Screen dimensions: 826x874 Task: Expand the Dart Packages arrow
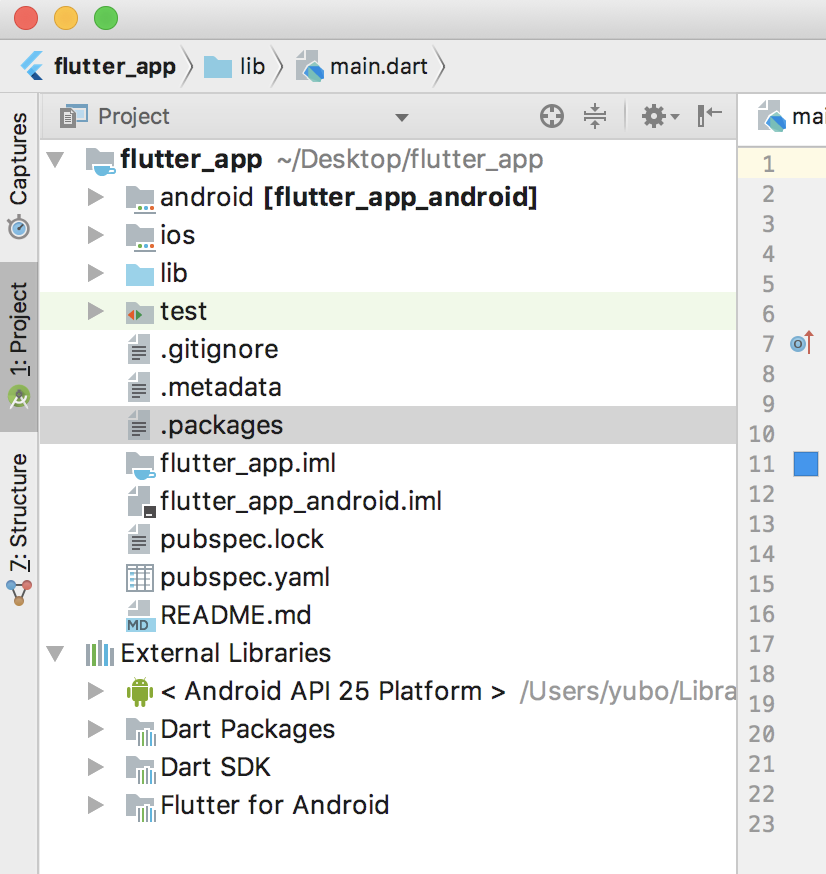pyautogui.click(x=96, y=729)
